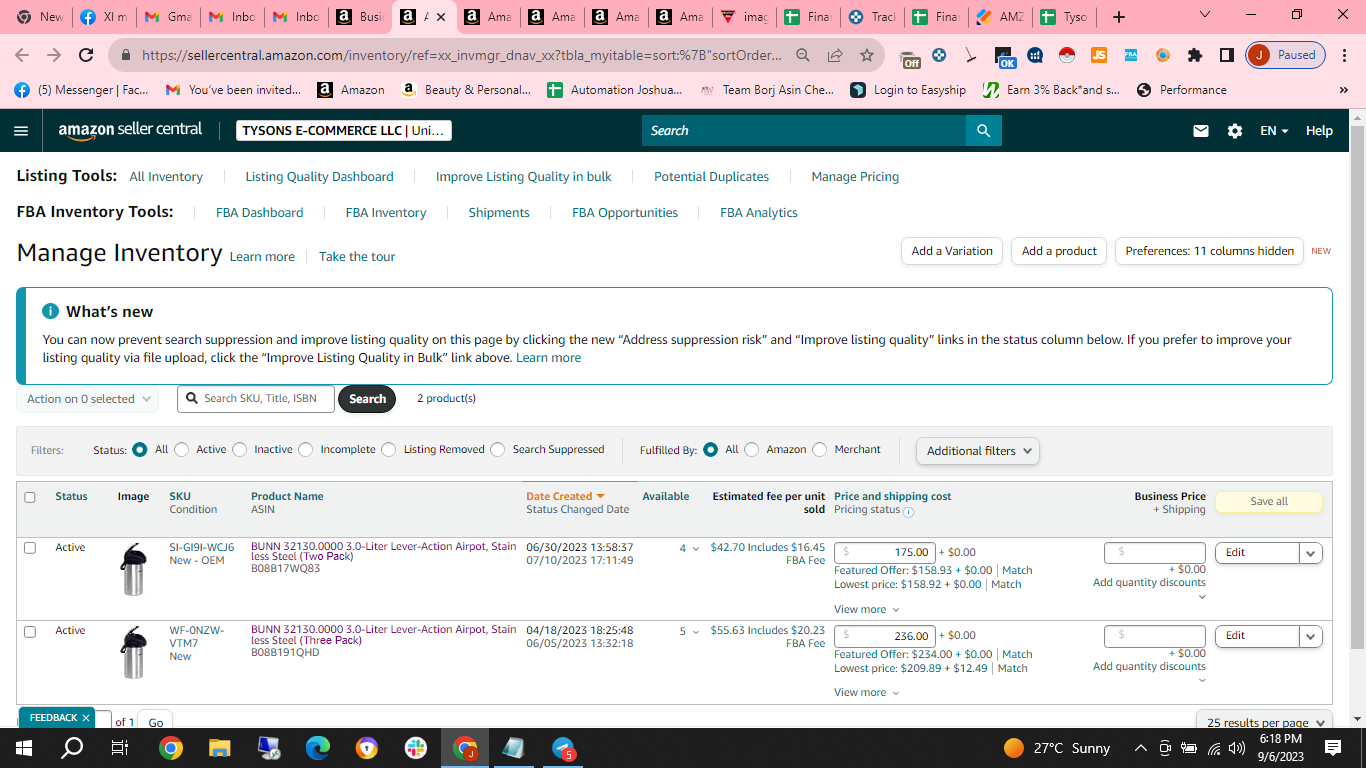This screenshot has width=1366, height=768.
Task: Open the messages envelope icon
Action: pyautogui.click(x=1201, y=130)
